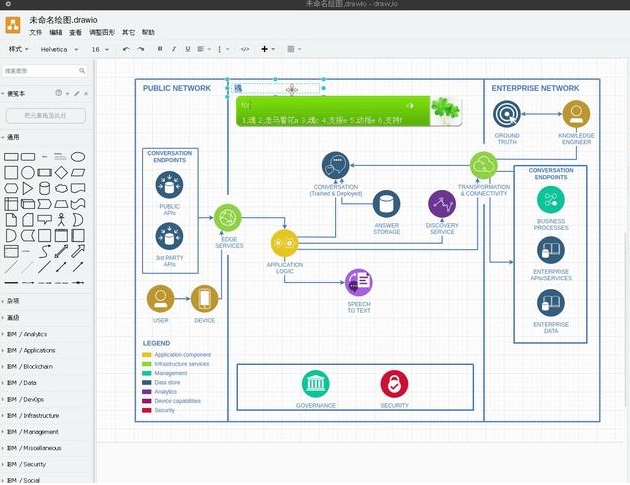Click the Answer Storage database icon
The image size is (630, 485).
pyautogui.click(x=386, y=204)
